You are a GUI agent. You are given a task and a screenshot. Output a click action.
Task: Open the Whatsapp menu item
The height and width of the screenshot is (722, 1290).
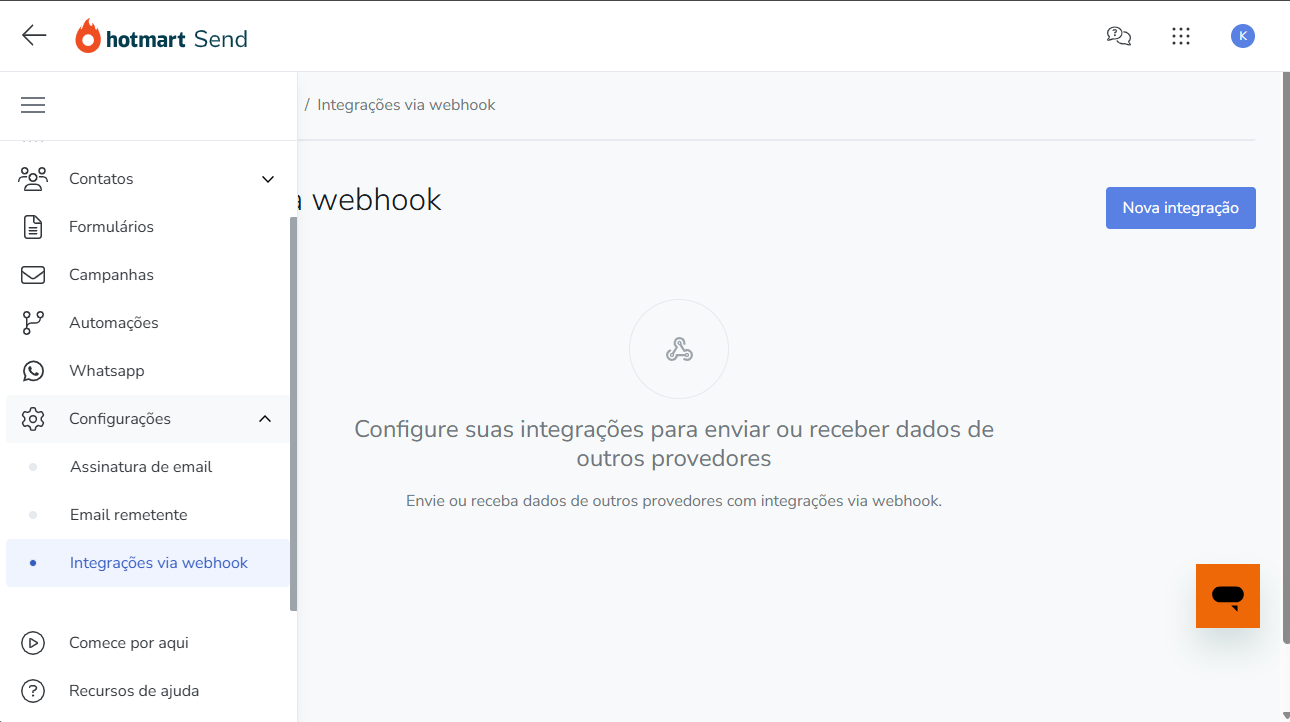point(148,371)
